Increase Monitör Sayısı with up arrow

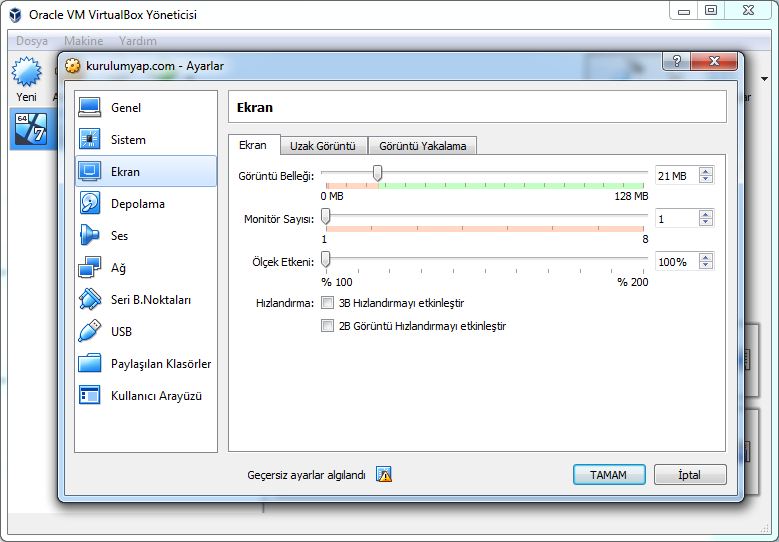click(x=705, y=215)
